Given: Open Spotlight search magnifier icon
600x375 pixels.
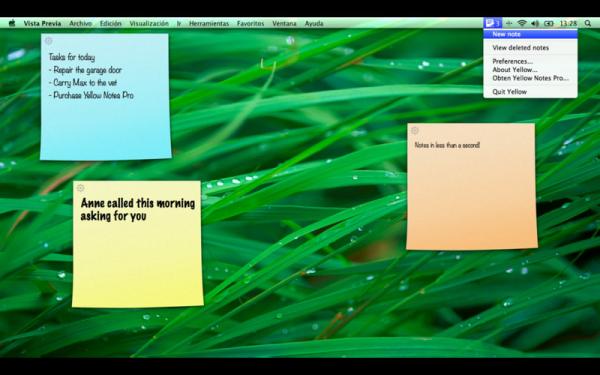Looking at the screenshot, I should 588,23.
